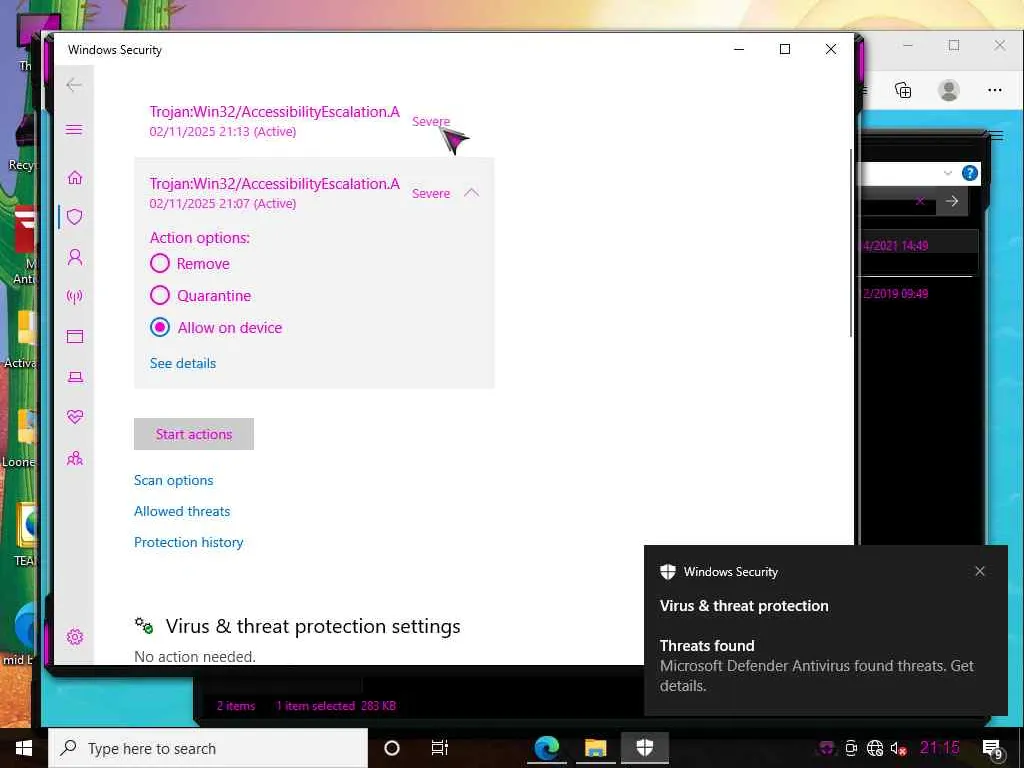Click the Windows Security content scrollbar

pyautogui.click(x=850, y=243)
